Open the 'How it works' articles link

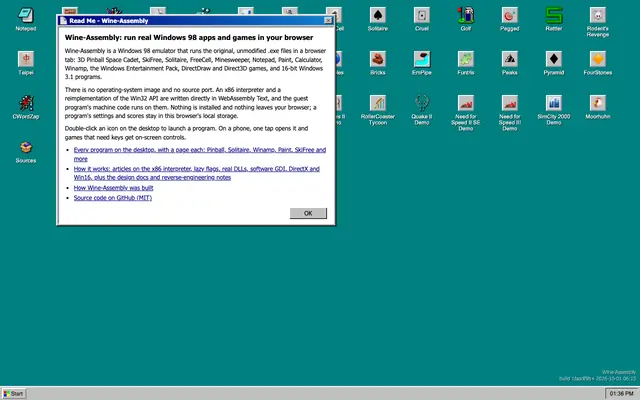click(197, 173)
